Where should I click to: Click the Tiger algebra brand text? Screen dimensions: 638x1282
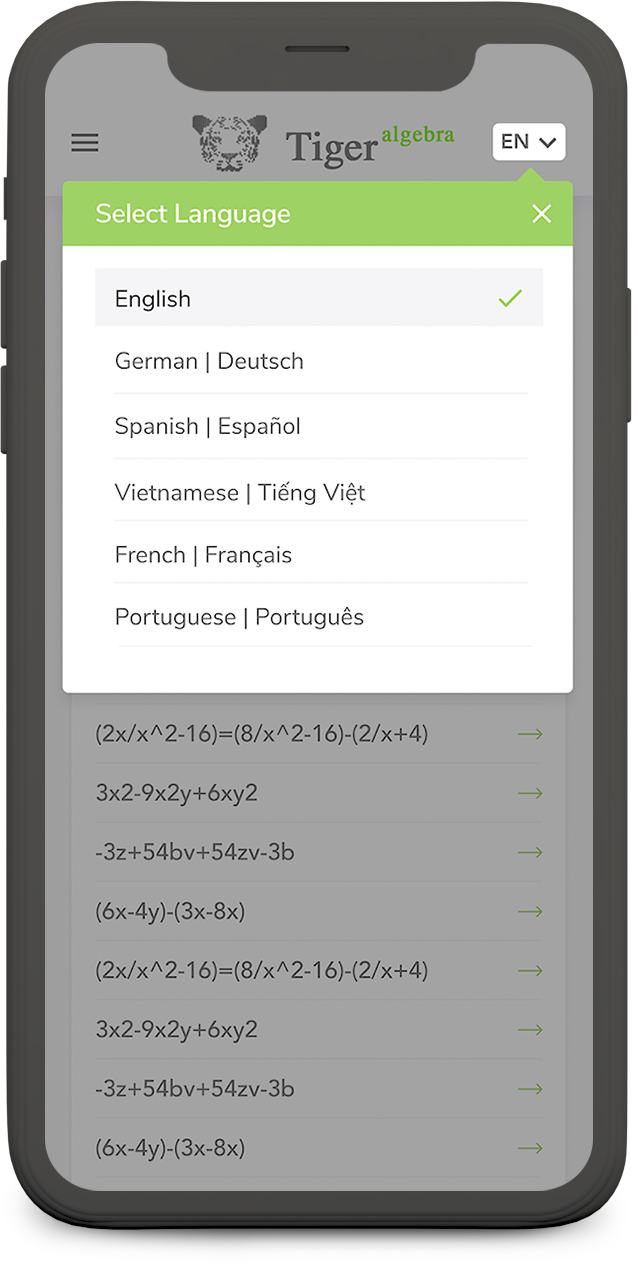tap(369, 145)
